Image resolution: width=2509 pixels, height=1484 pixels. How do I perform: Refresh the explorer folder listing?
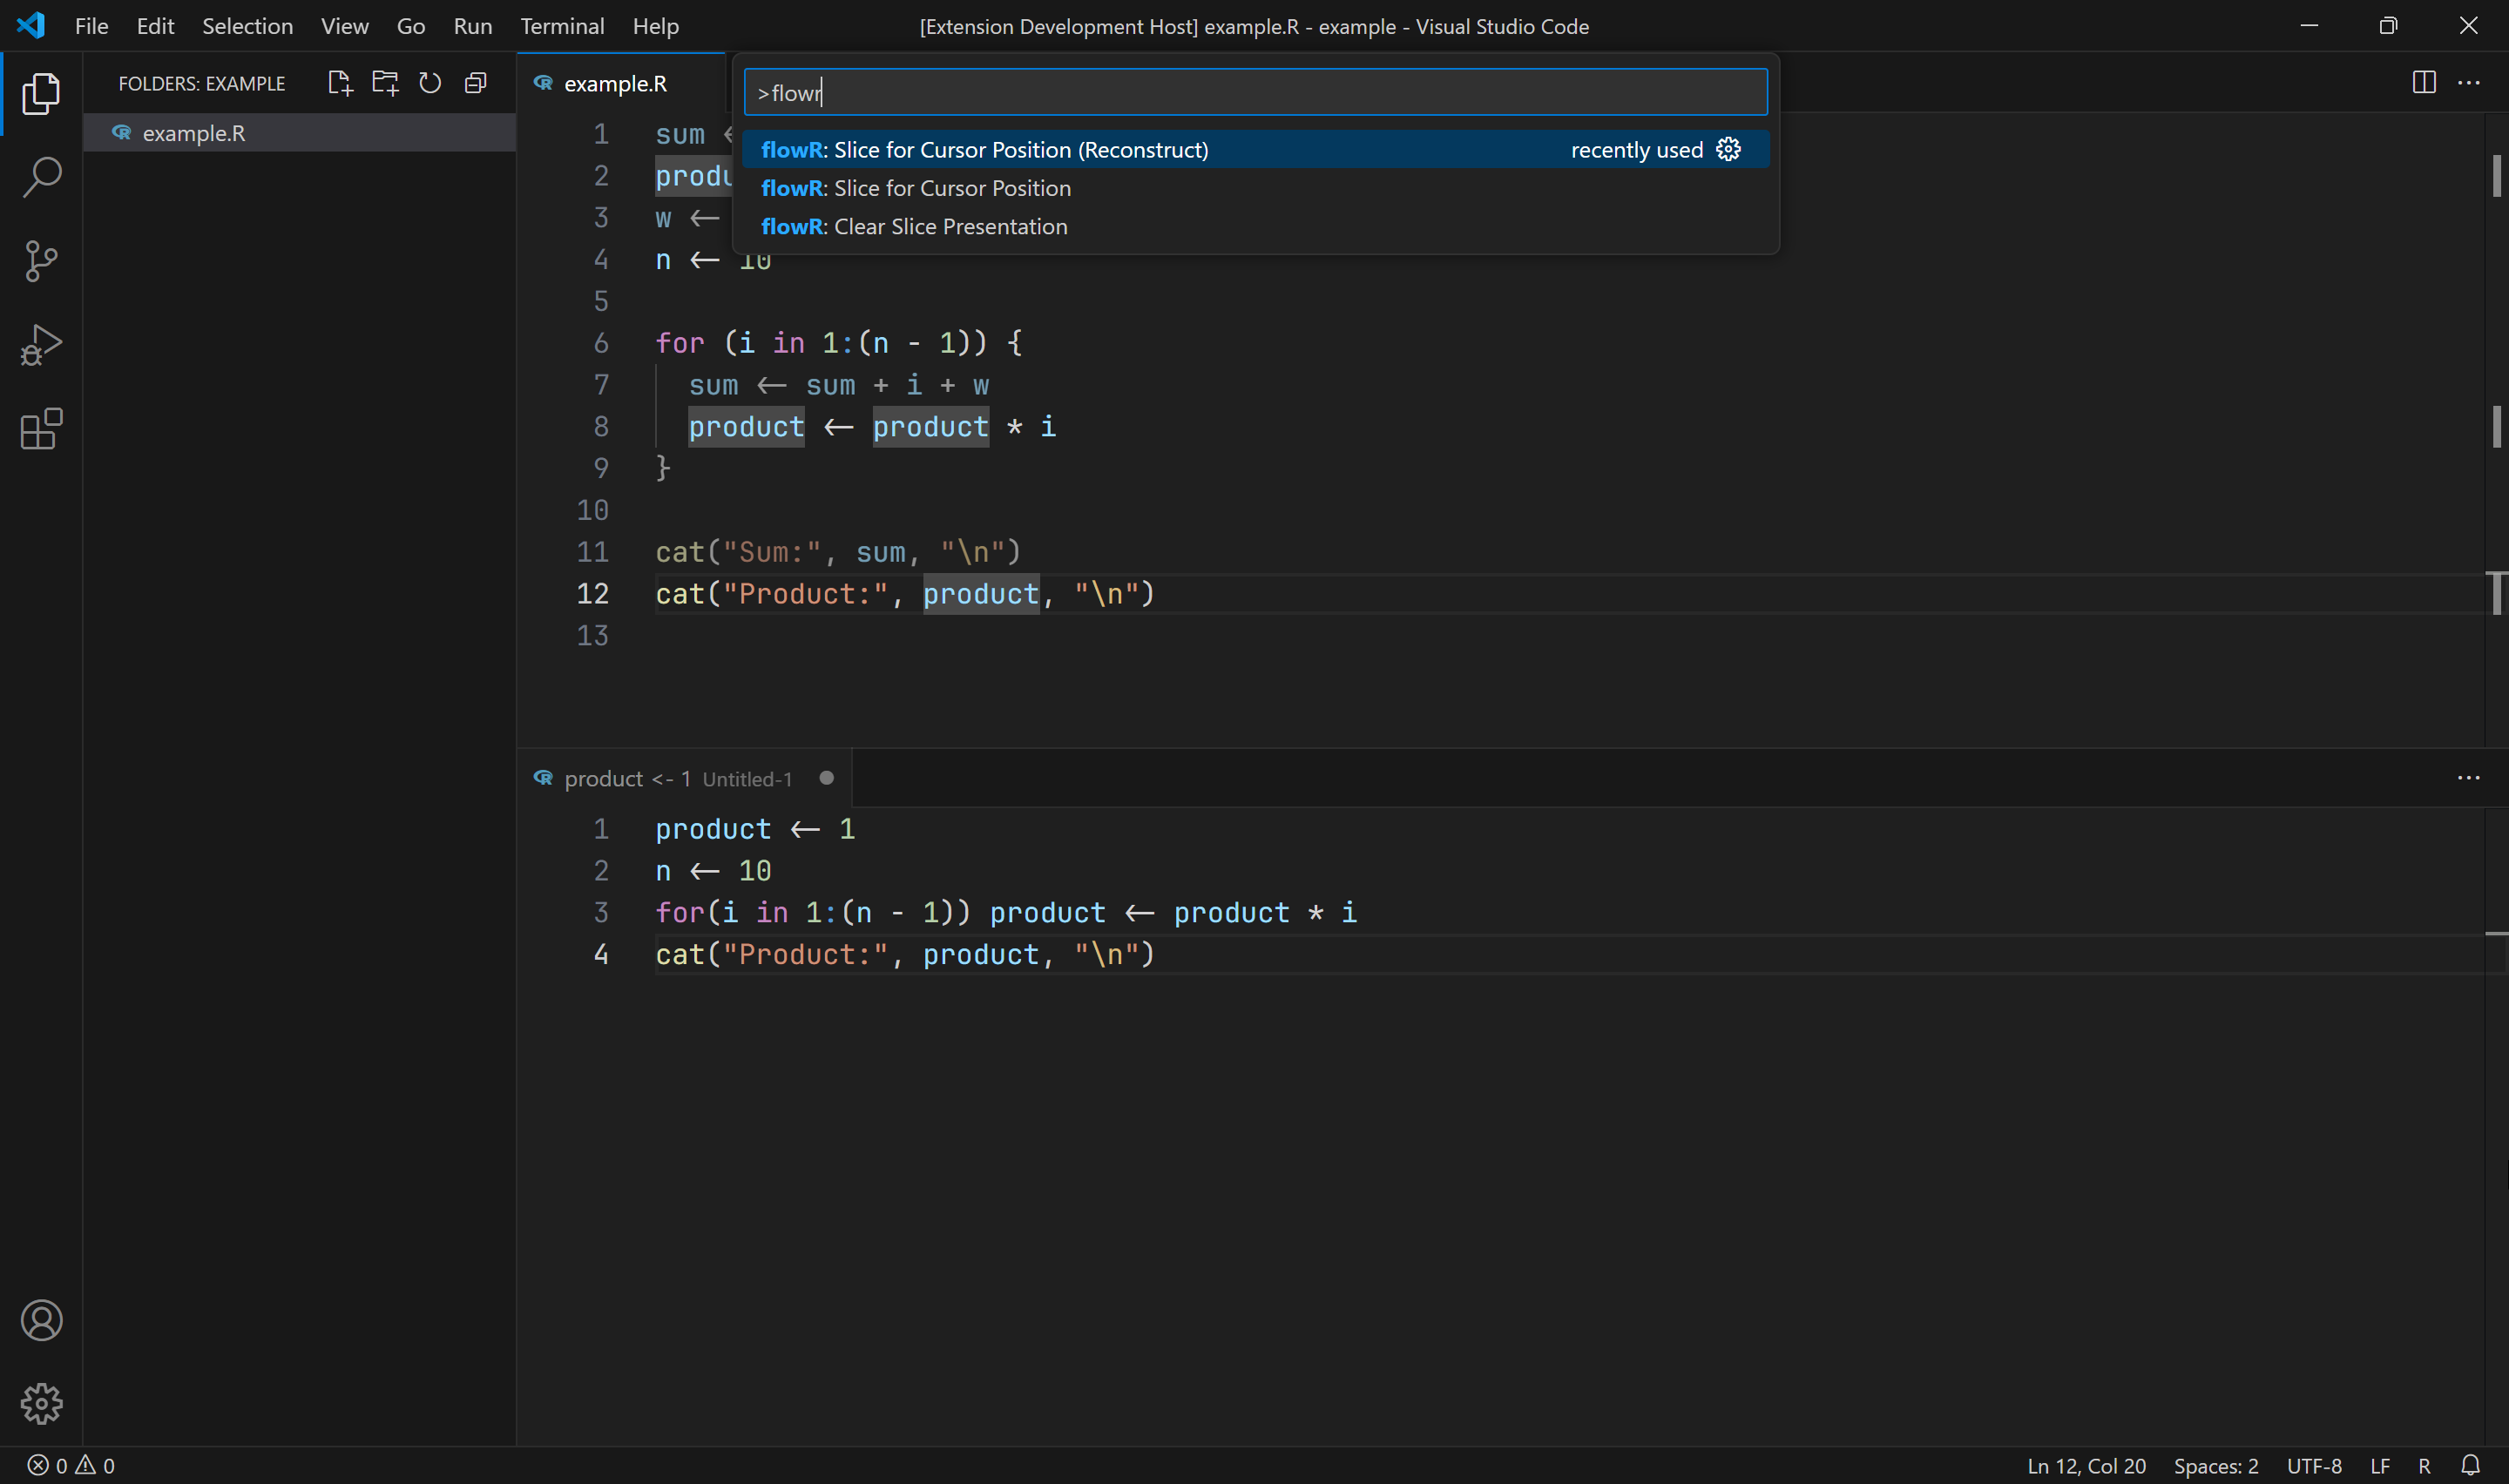430,83
